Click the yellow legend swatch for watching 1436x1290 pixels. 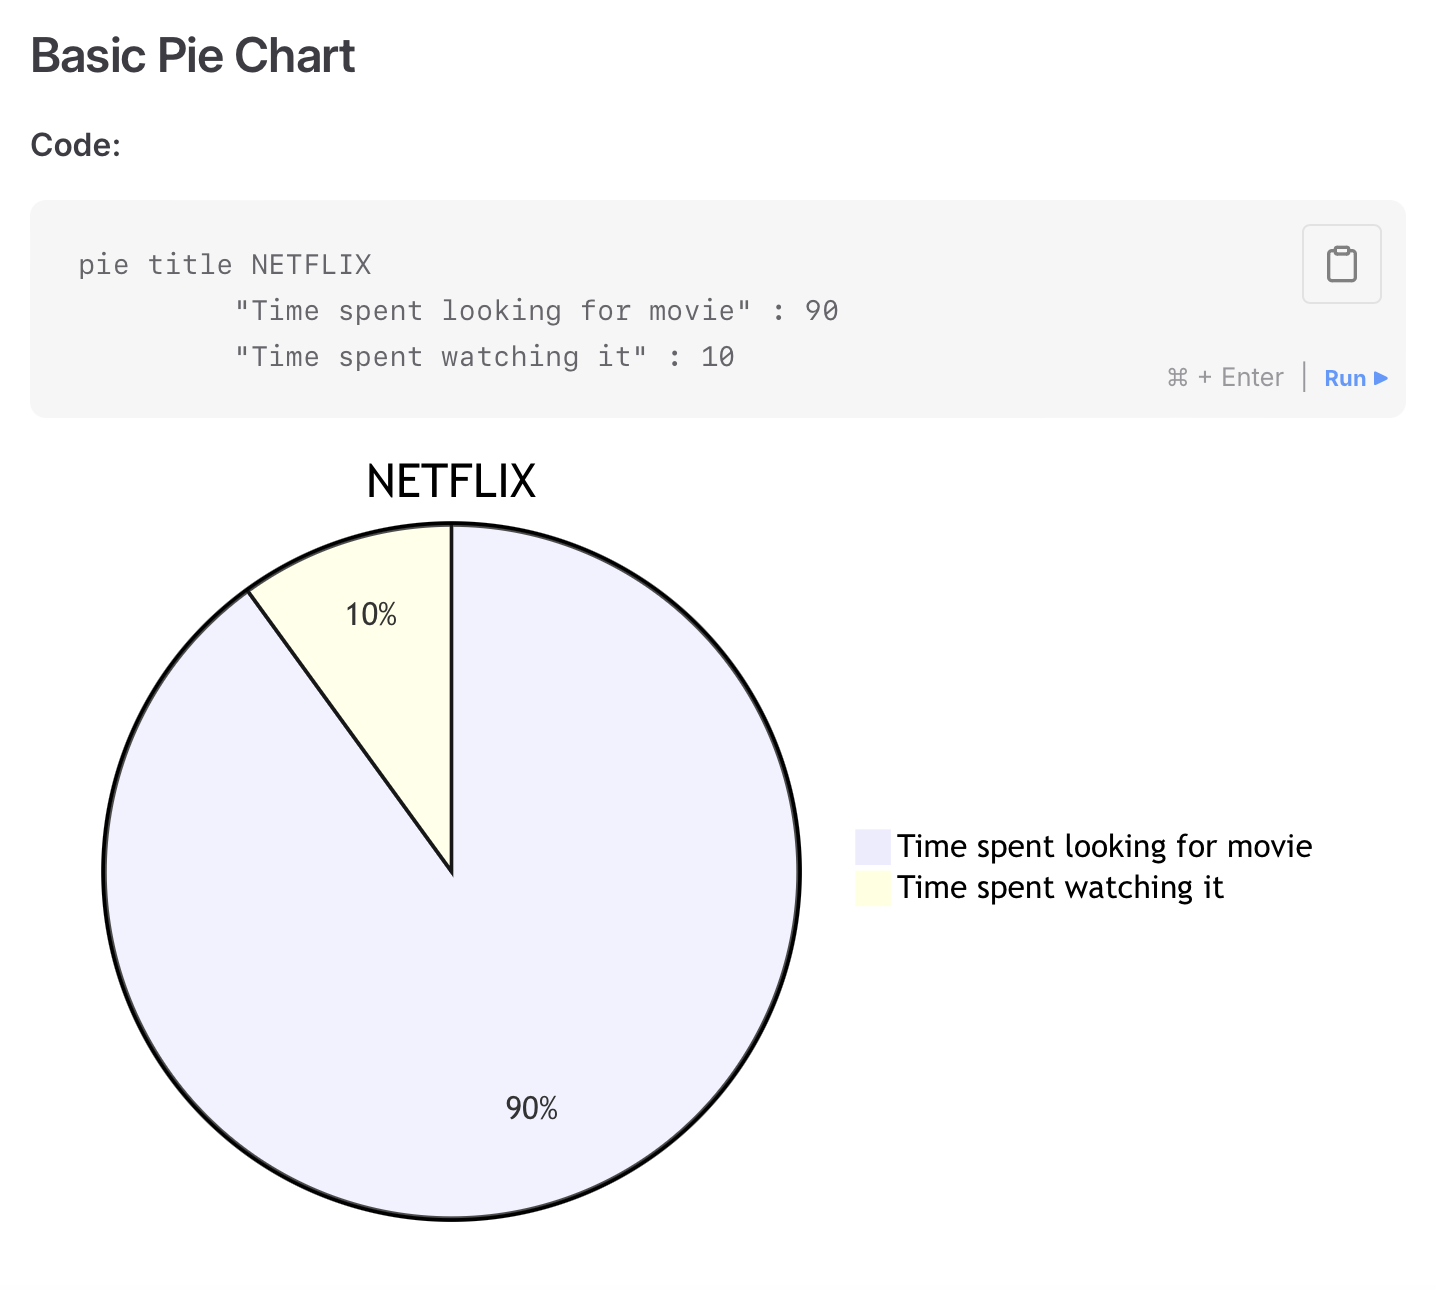click(x=872, y=888)
